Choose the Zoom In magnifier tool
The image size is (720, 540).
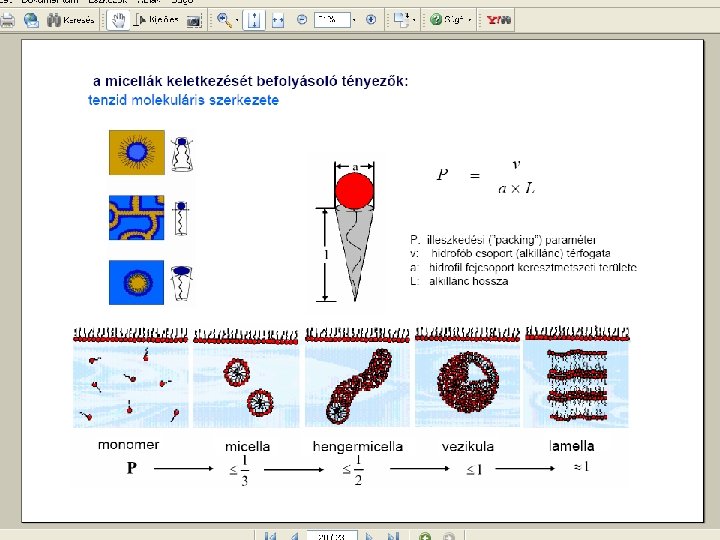point(224,20)
